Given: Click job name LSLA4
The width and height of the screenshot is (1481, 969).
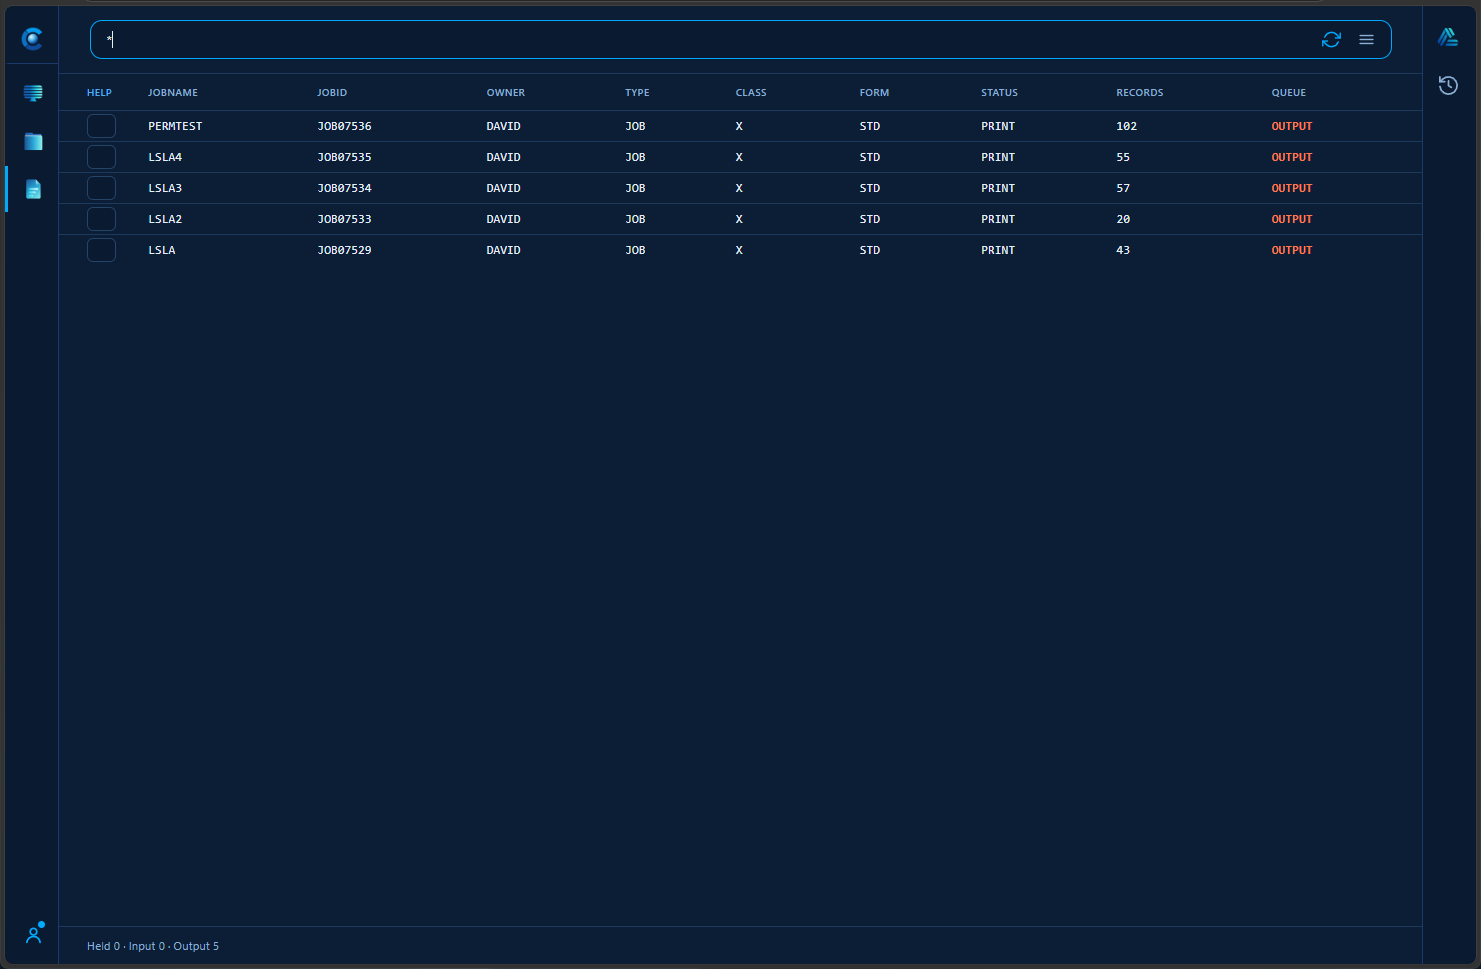Looking at the screenshot, I should 165,157.
